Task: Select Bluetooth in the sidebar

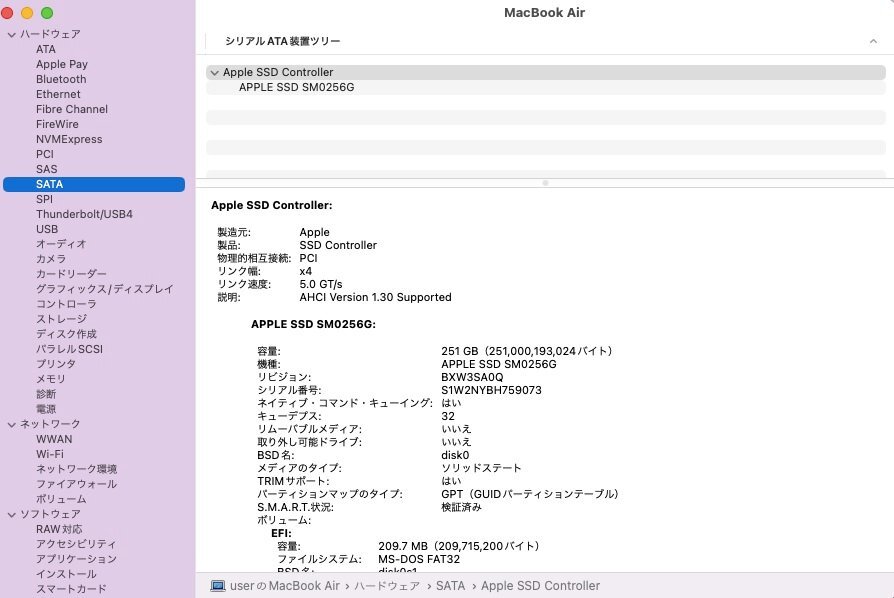Action: click(61, 78)
